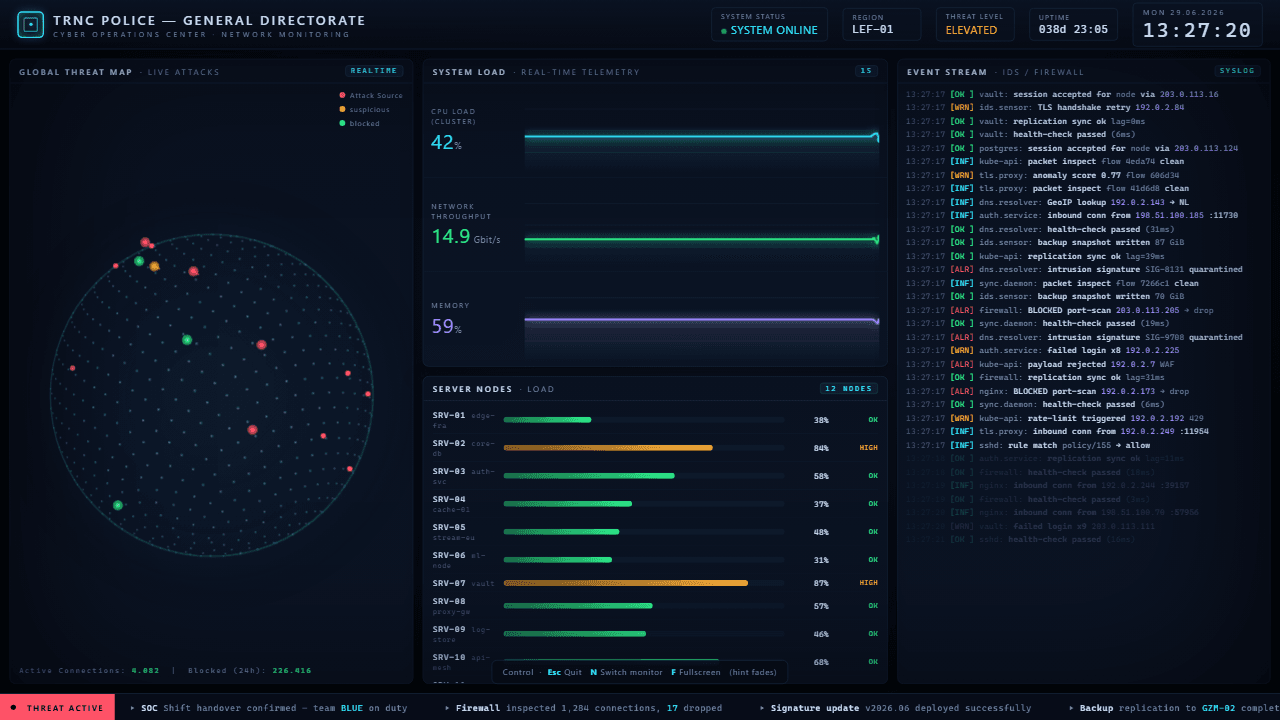Open the System Status card
Screen dimensions: 1280x720
769,24
